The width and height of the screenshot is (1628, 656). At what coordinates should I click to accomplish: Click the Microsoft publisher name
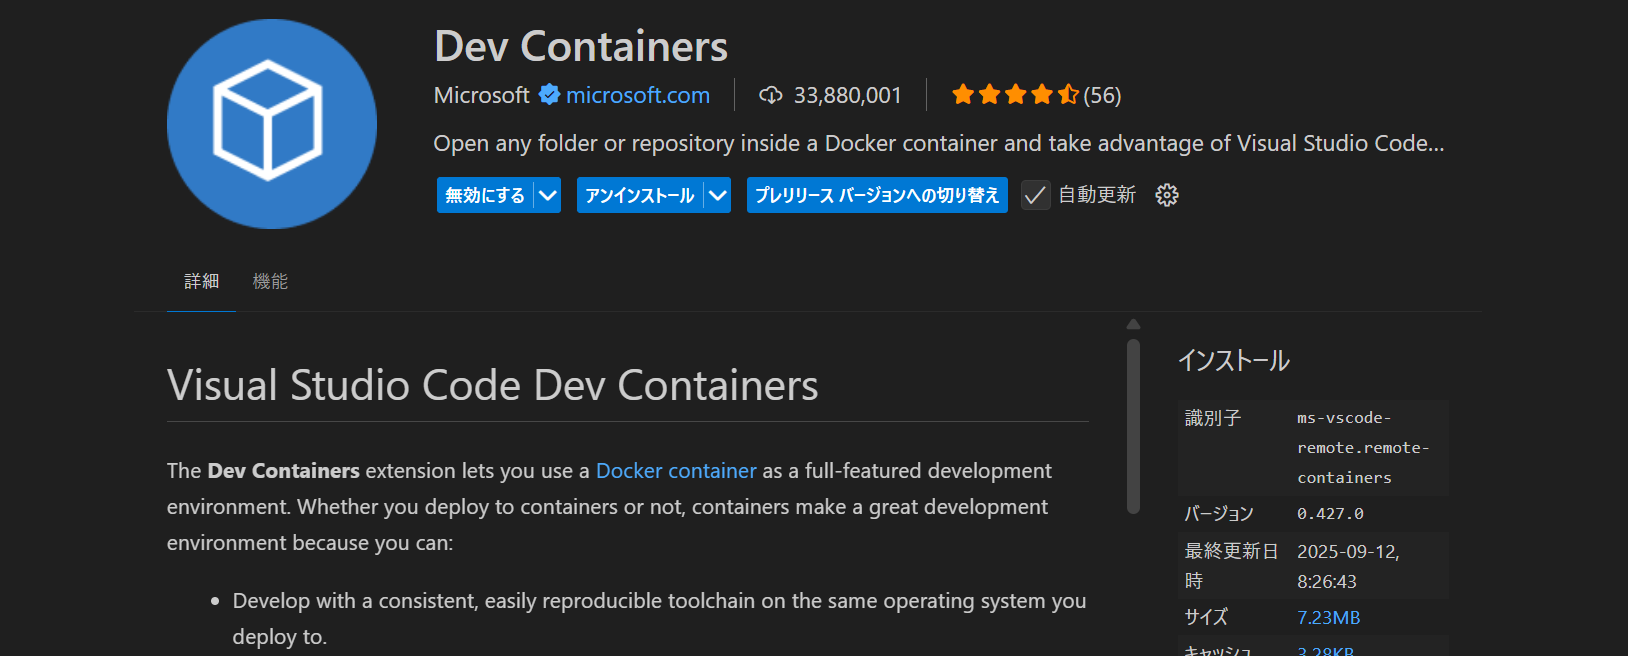click(x=481, y=95)
